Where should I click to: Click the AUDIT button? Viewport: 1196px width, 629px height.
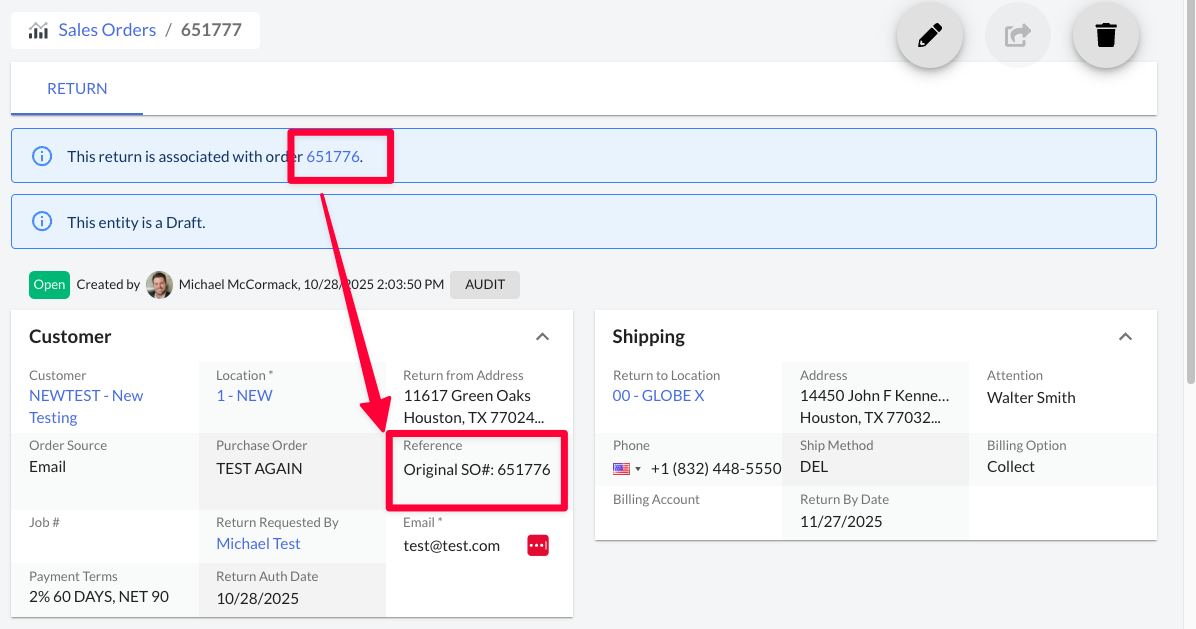(485, 284)
